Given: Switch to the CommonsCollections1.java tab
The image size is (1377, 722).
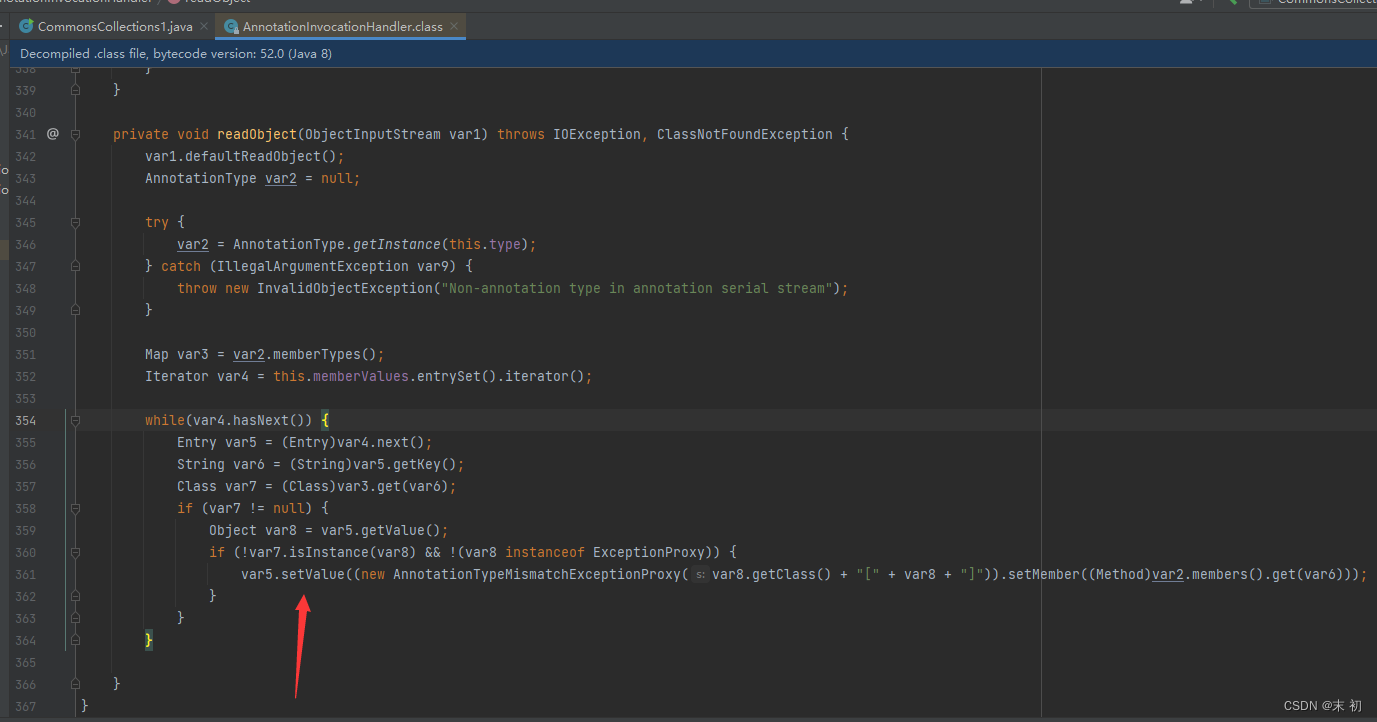Looking at the screenshot, I should [115, 27].
